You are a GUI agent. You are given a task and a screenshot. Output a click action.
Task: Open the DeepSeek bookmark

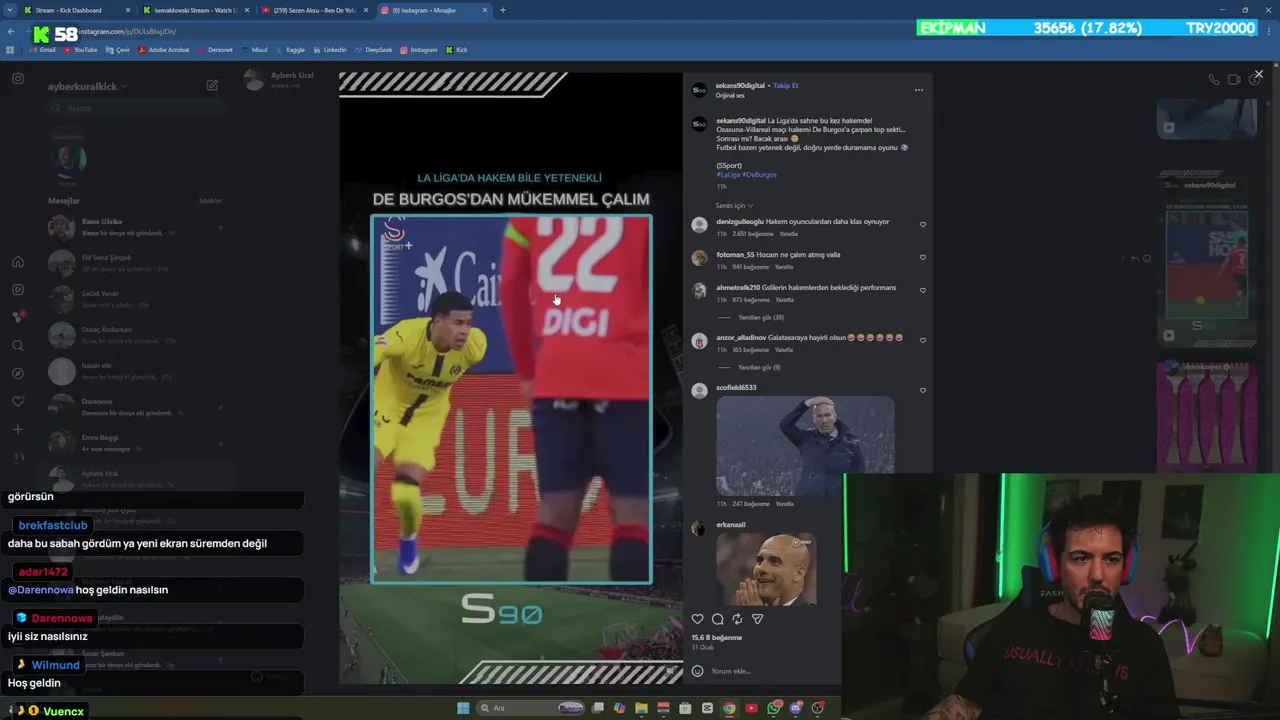pos(373,49)
